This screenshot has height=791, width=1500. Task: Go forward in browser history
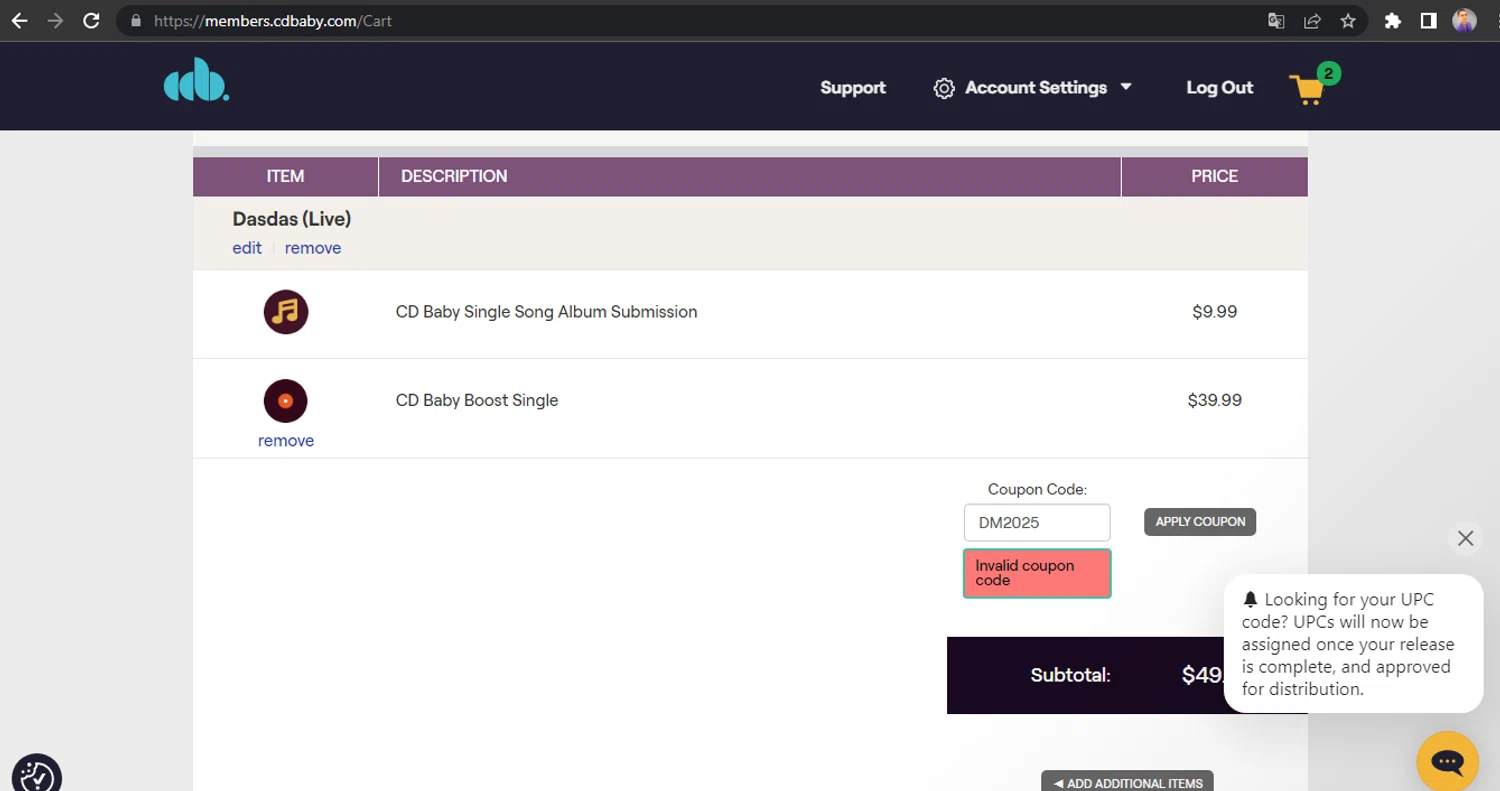tap(55, 20)
